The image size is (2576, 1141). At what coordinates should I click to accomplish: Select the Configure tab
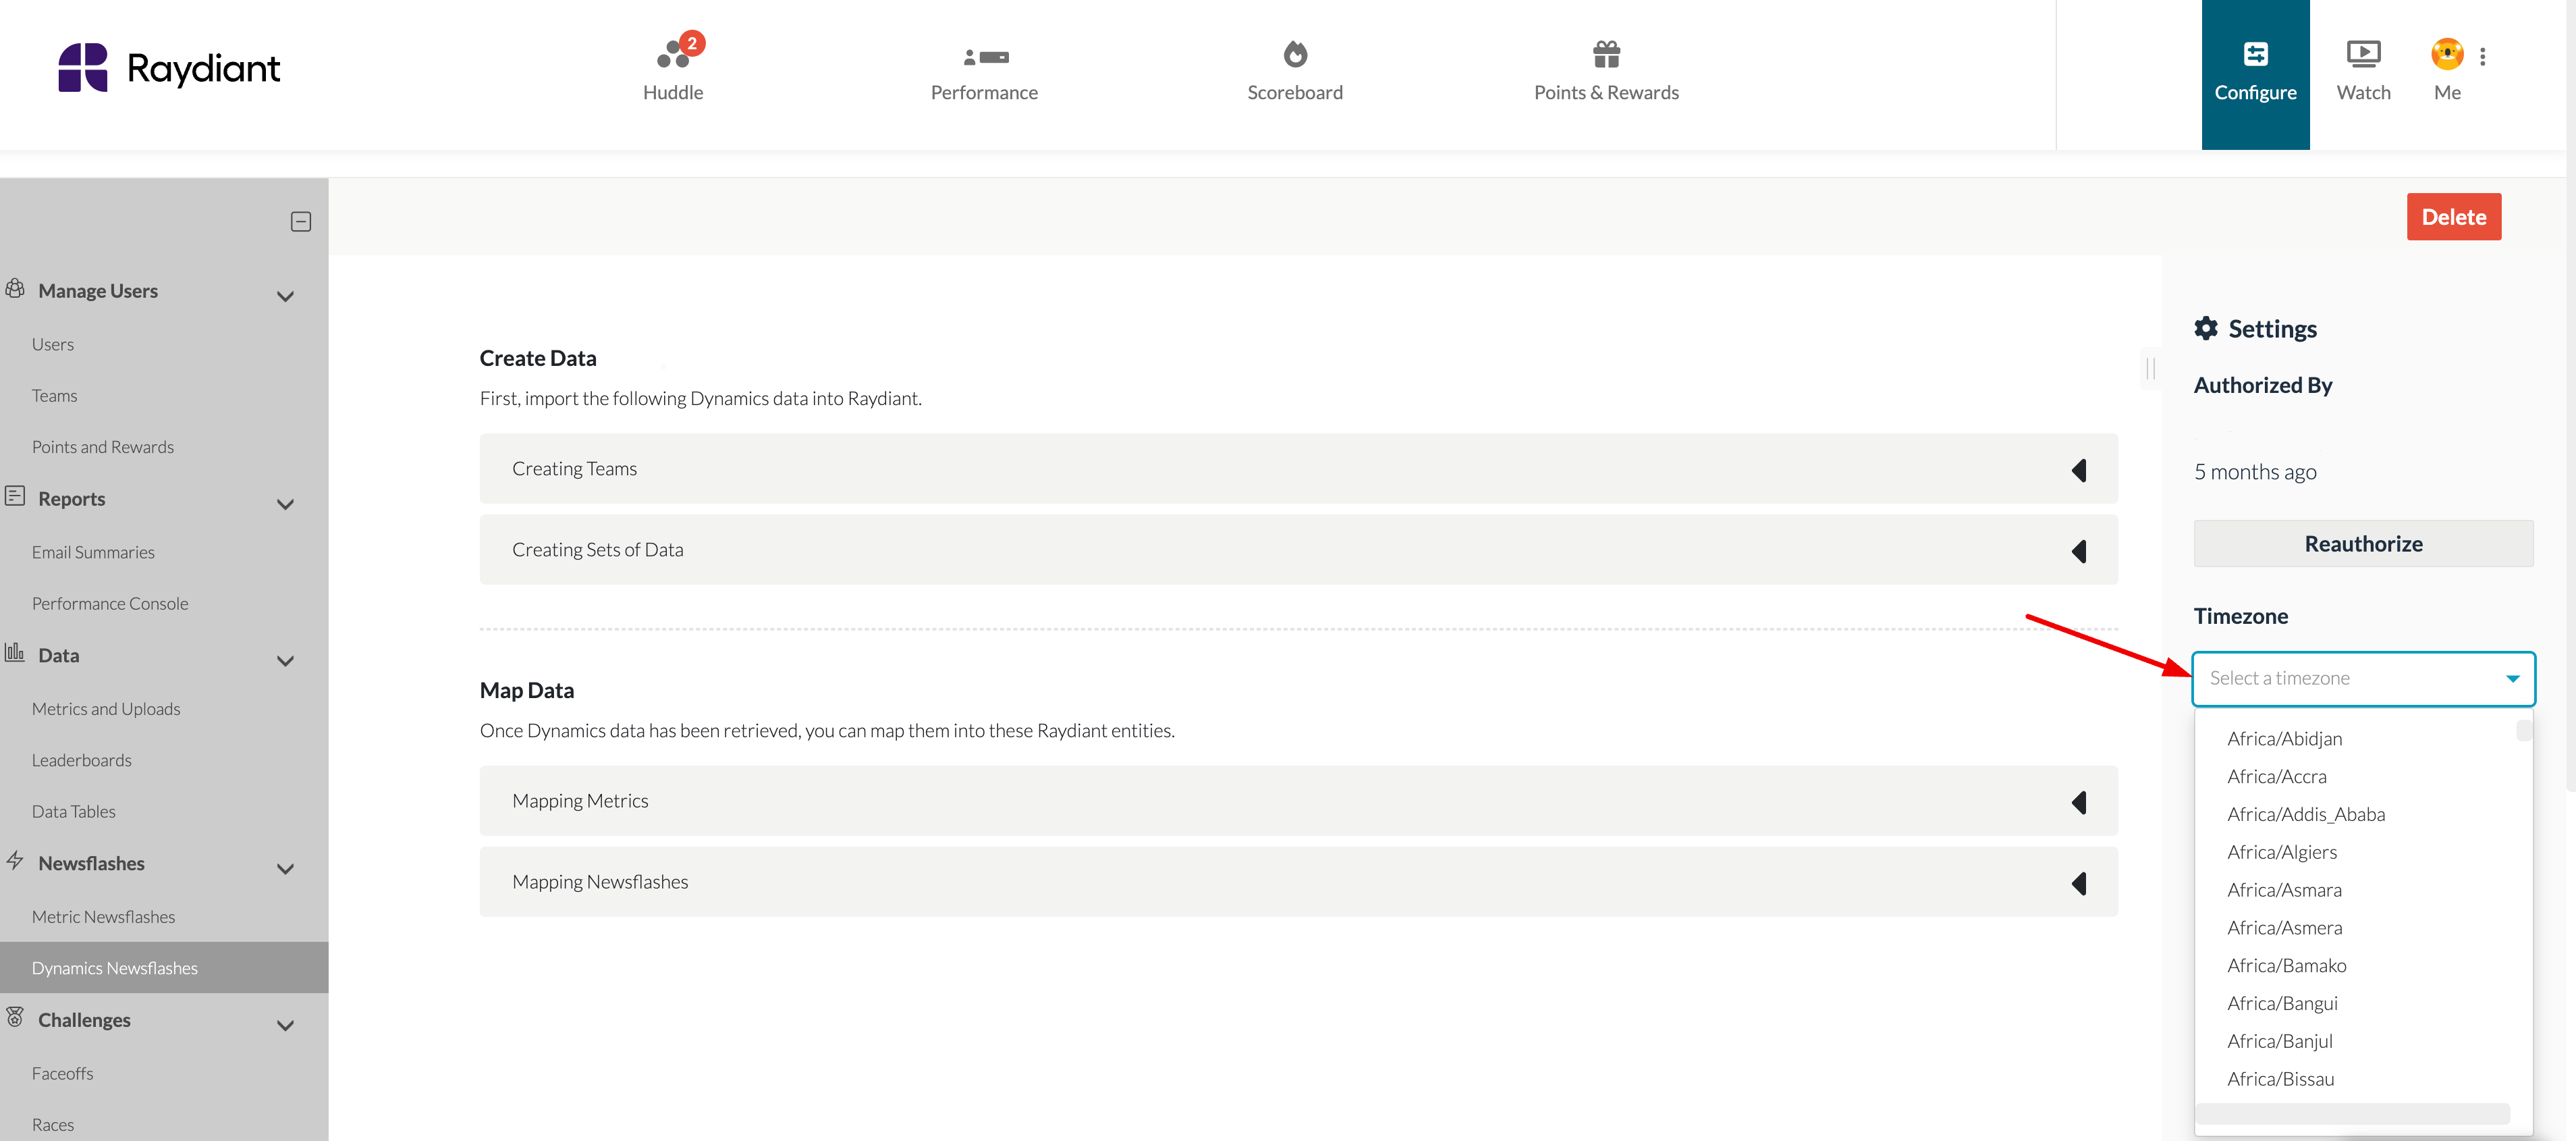[x=2255, y=74]
